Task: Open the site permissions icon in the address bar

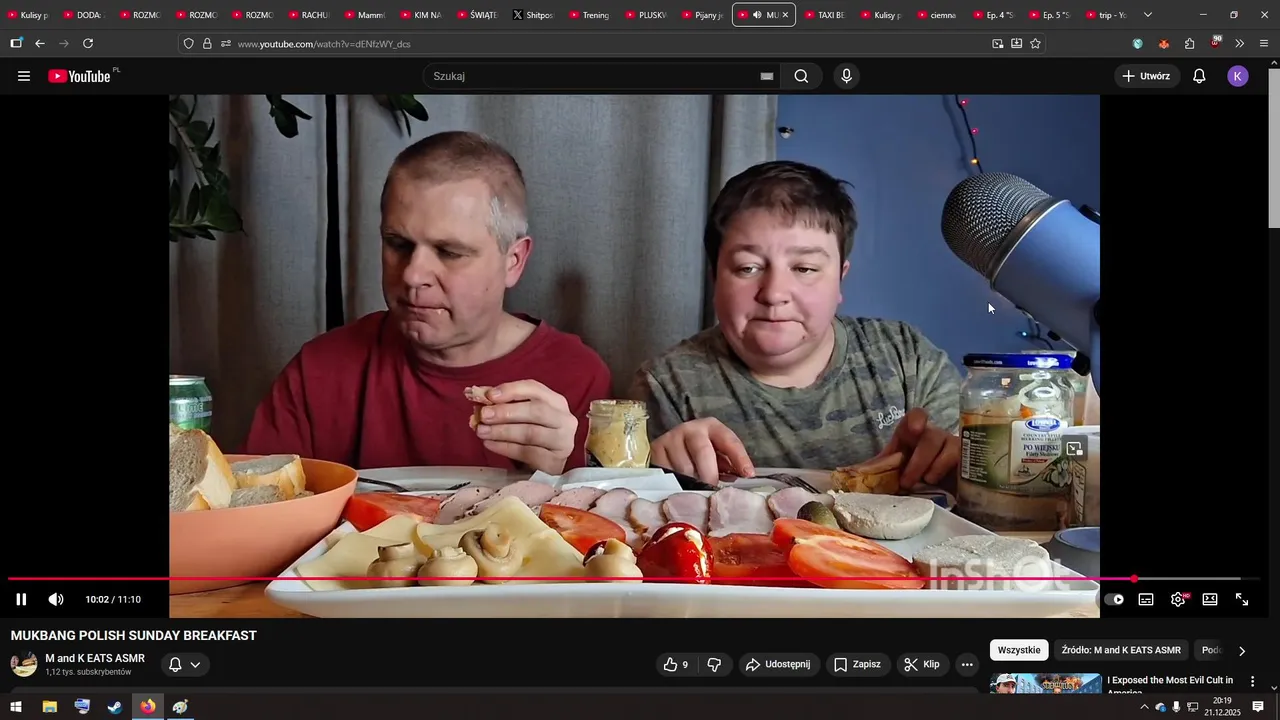Action: pos(226,44)
